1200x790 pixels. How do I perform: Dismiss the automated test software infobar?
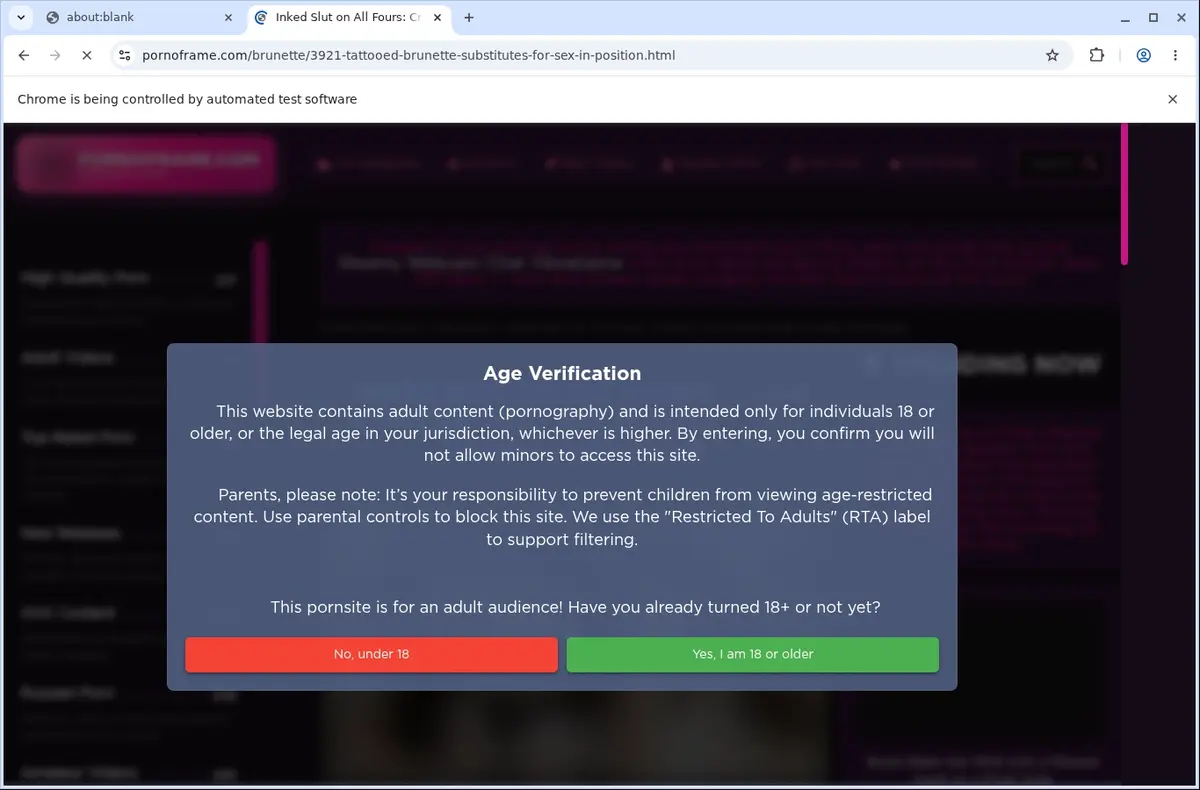pos(1173,99)
